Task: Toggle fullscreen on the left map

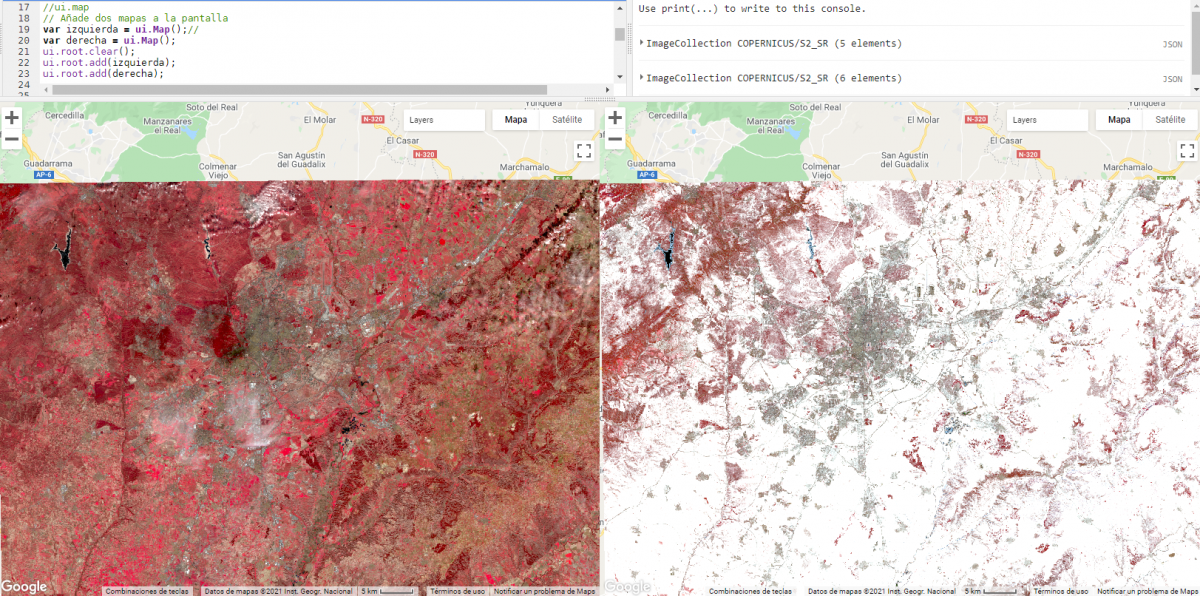Action: [584, 151]
